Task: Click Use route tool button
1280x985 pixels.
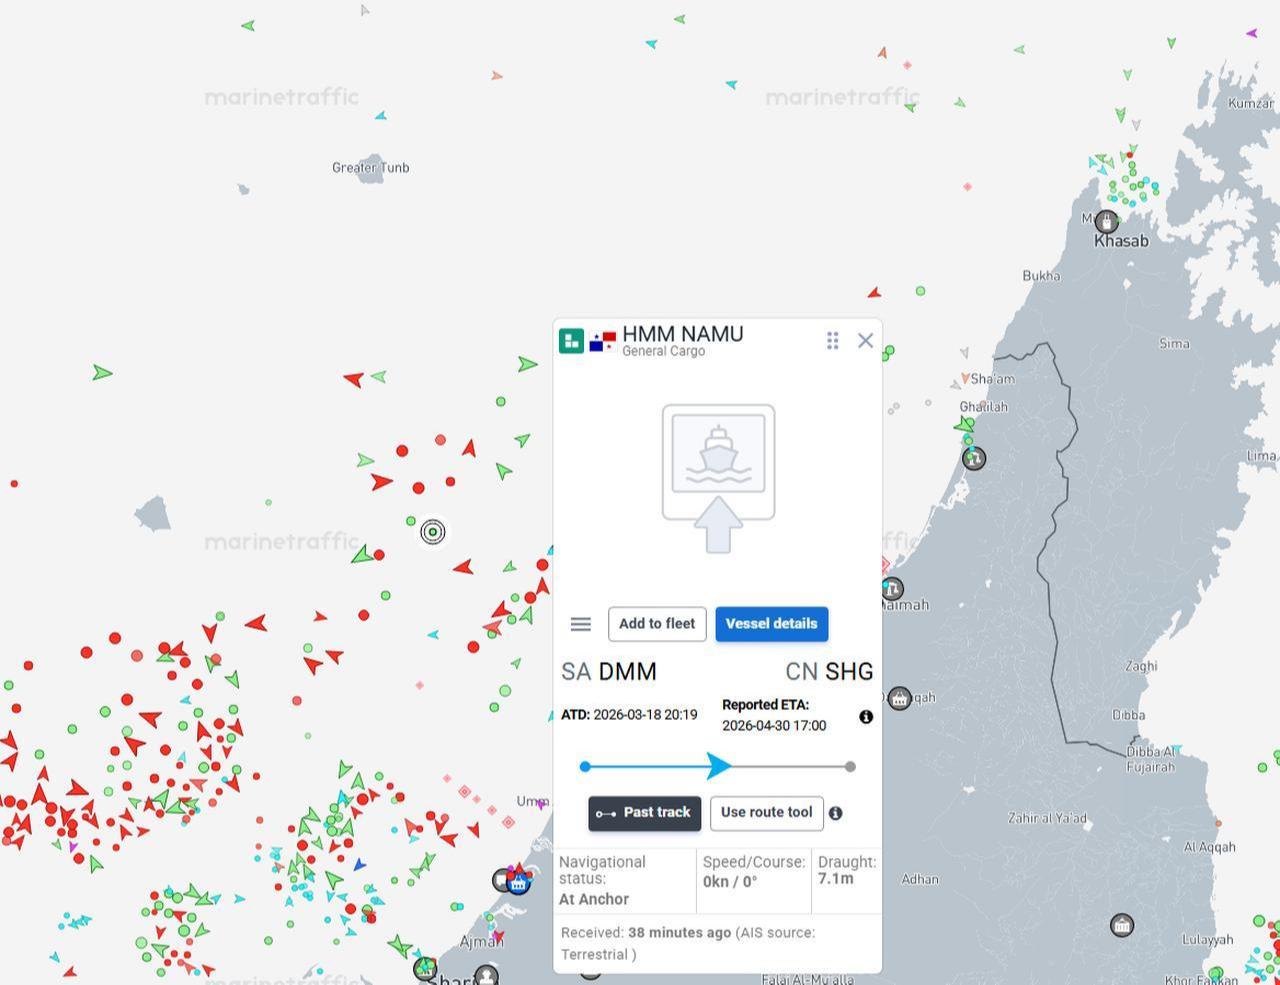Action: 766,813
